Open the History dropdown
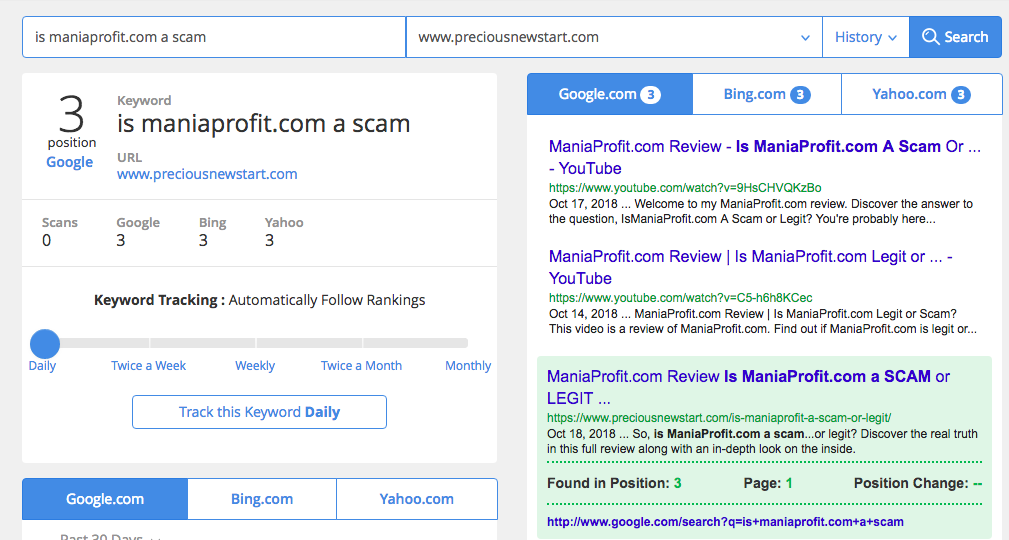This screenshot has height=540, width=1009. click(x=866, y=37)
